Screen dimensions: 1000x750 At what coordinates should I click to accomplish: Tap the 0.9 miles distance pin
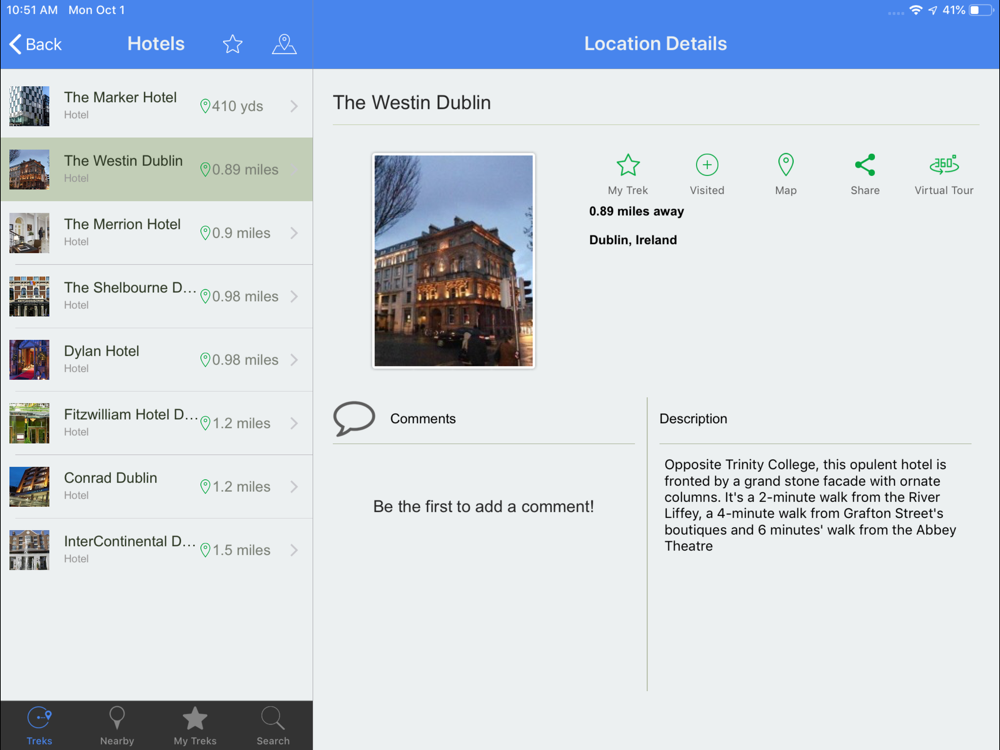coord(205,233)
